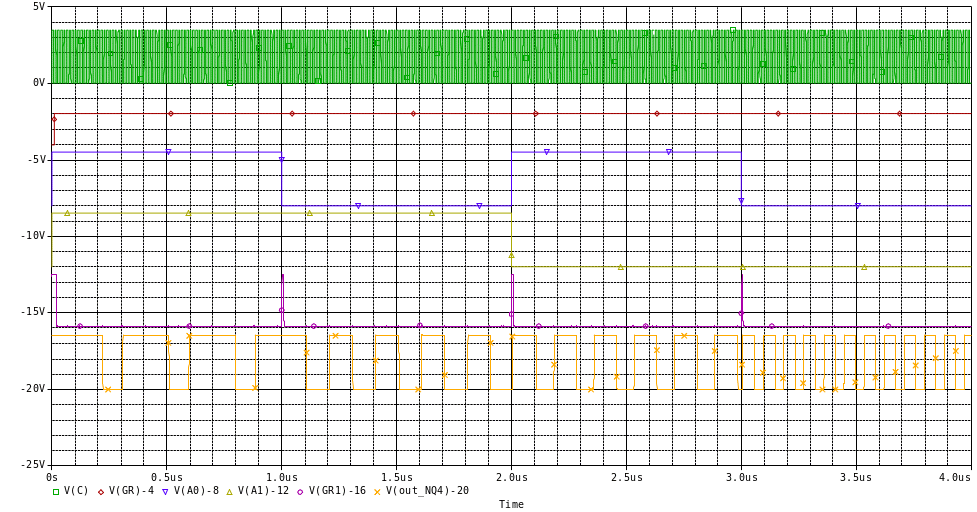Select the V(CR1)-16 trace name in legend
The height and width of the screenshot is (512, 977).
[x=334, y=491]
